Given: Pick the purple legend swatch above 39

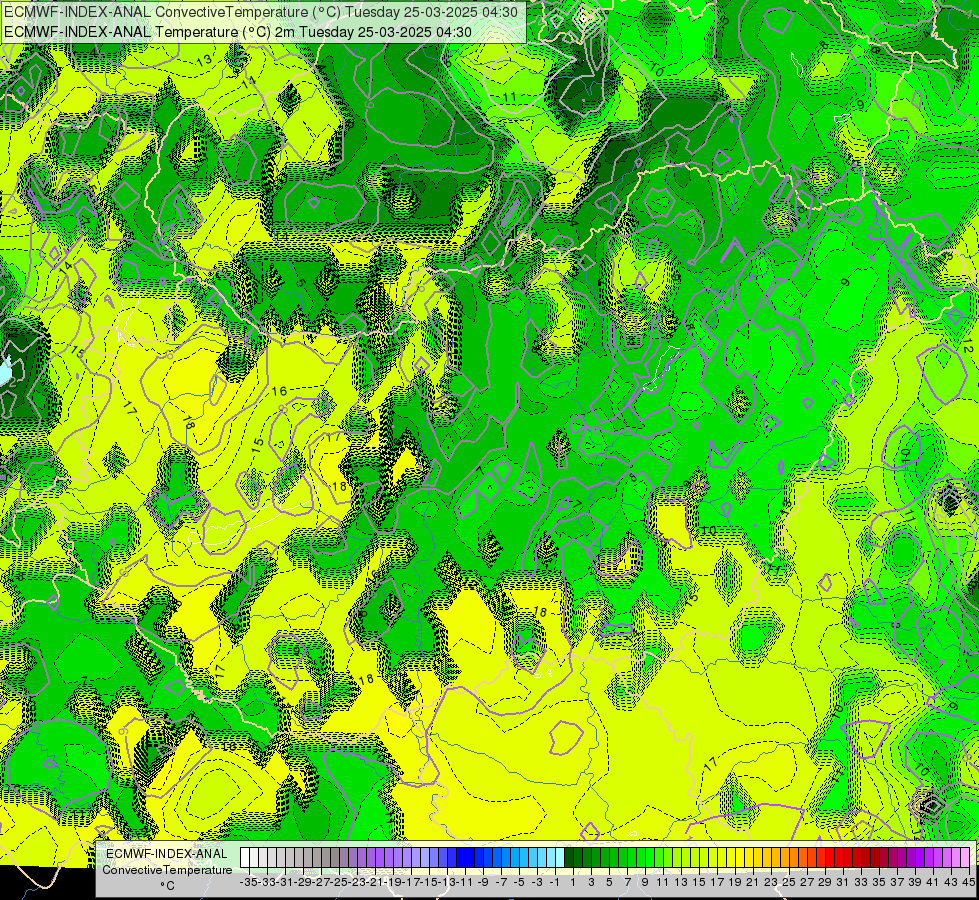Looking at the screenshot, I should [x=911, y=858].
